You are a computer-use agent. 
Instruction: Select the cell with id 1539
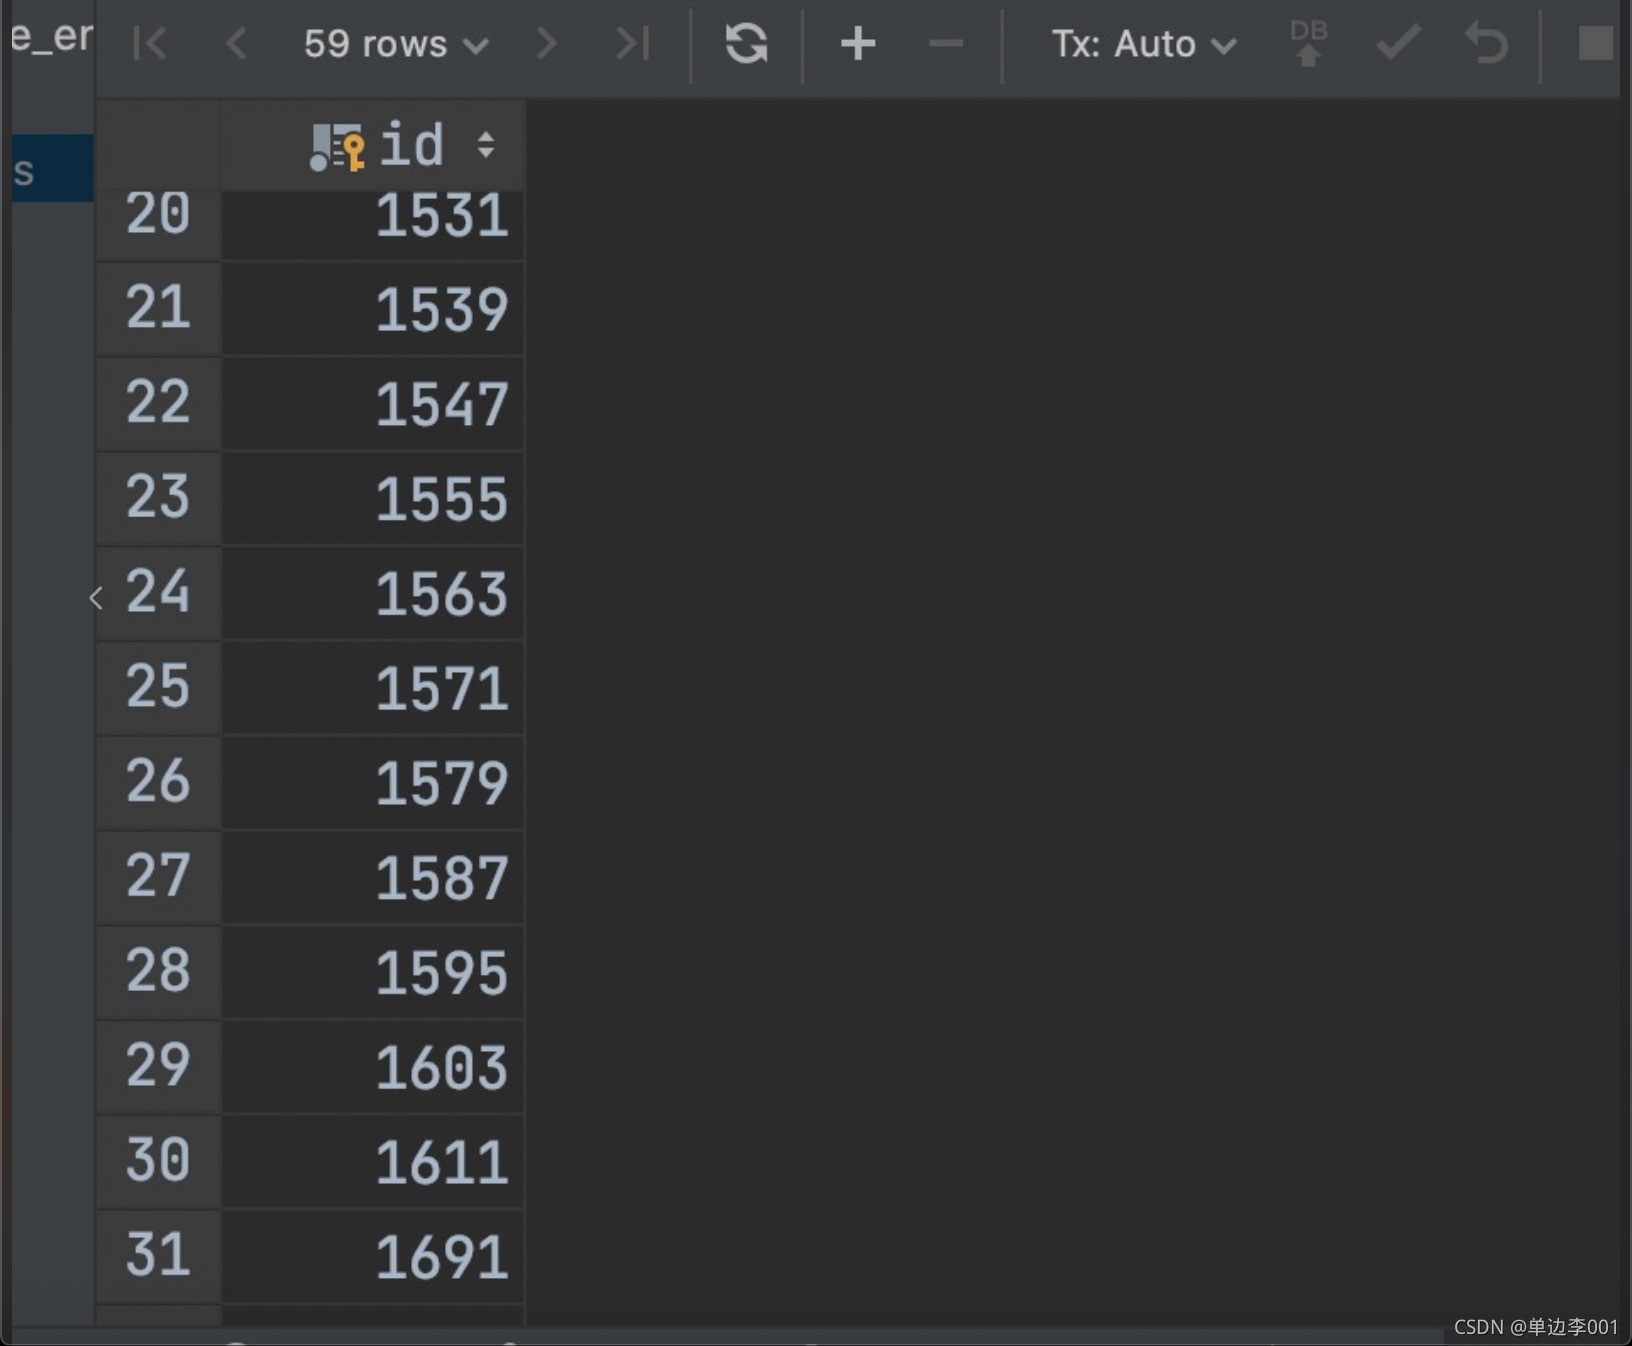coord(373,308)
